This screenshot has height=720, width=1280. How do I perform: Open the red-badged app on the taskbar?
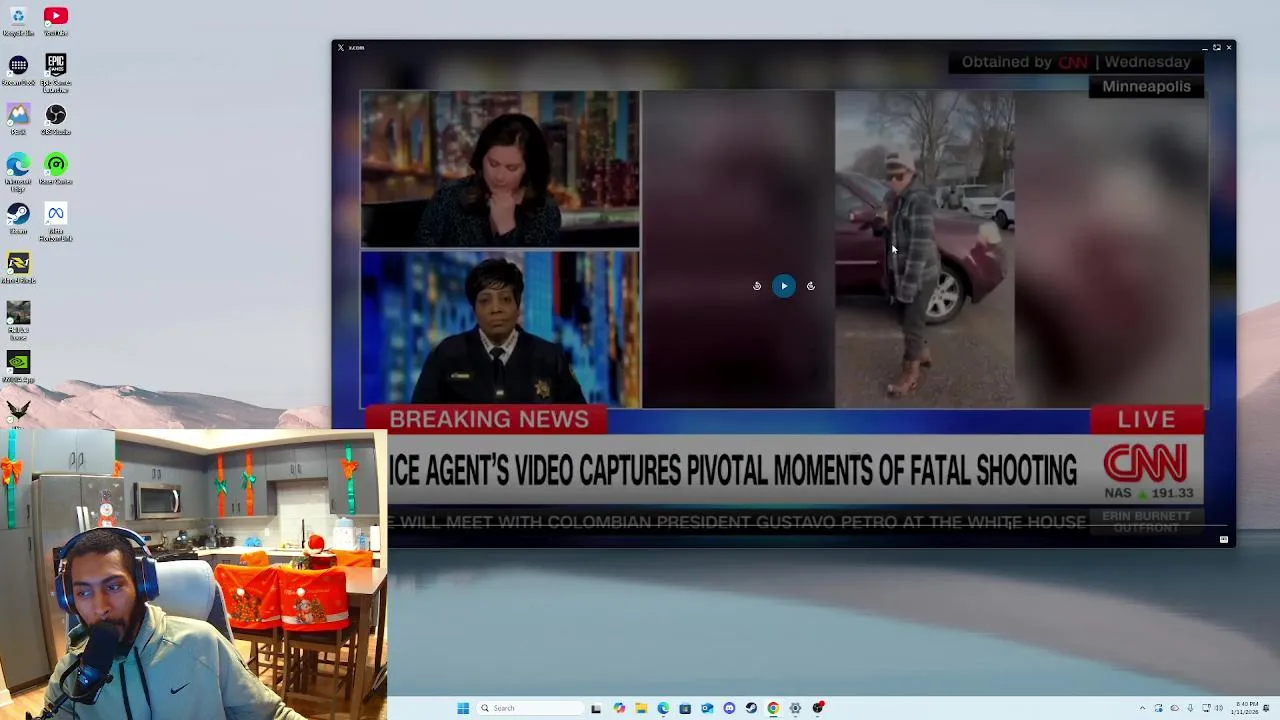818,708
